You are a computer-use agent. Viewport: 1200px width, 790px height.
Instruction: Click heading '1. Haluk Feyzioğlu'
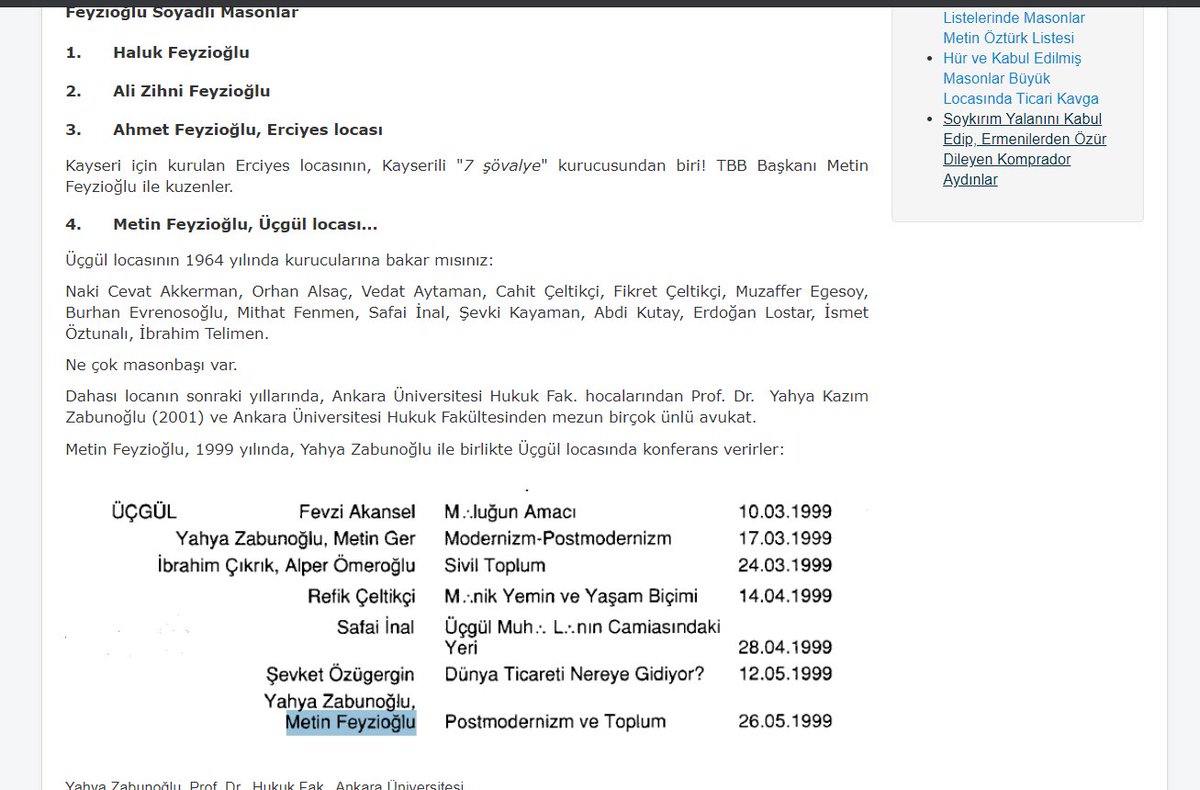pyautogui.click(x=157, y=52)
